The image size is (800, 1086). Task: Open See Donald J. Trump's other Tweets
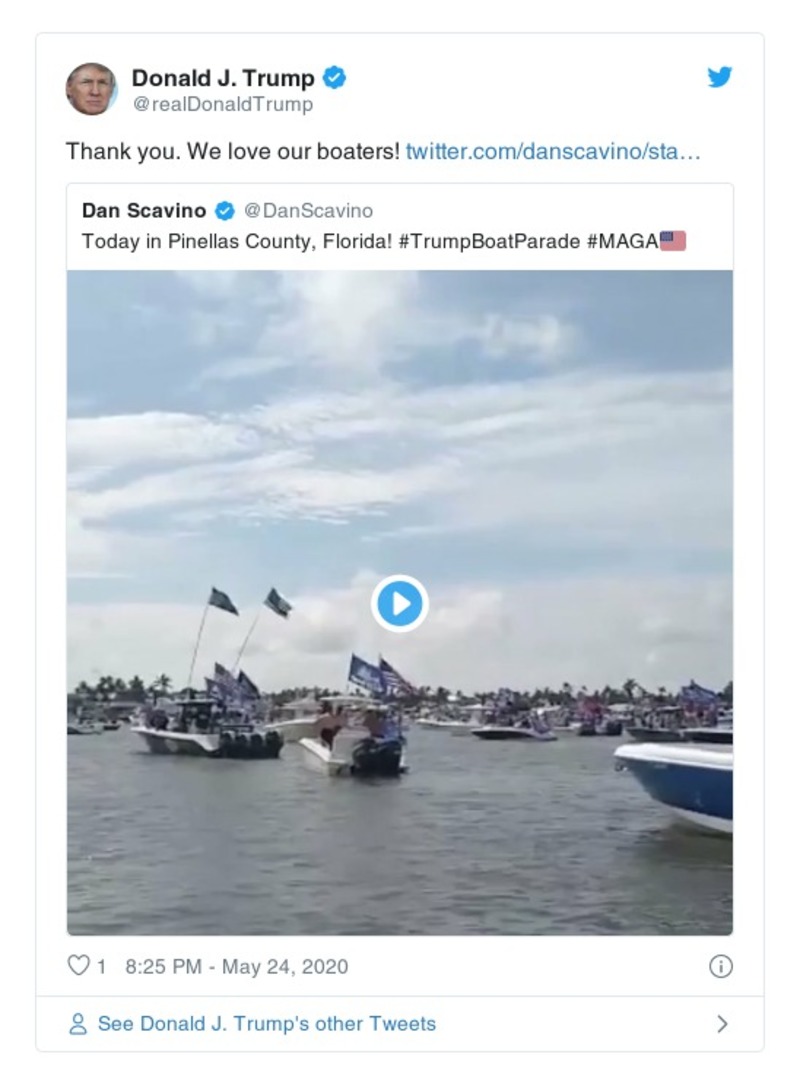pyautogui.click(x=266, y=1024)
